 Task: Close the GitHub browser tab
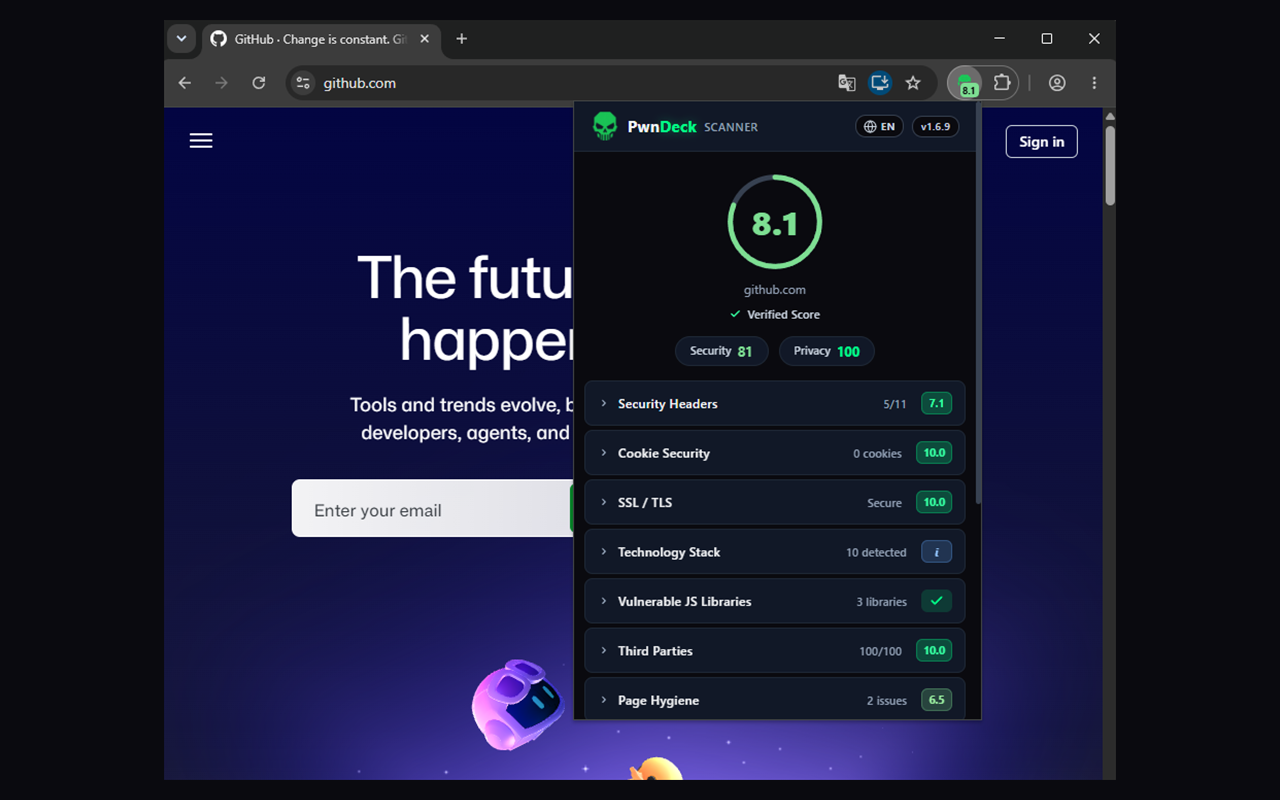[425, 39]
